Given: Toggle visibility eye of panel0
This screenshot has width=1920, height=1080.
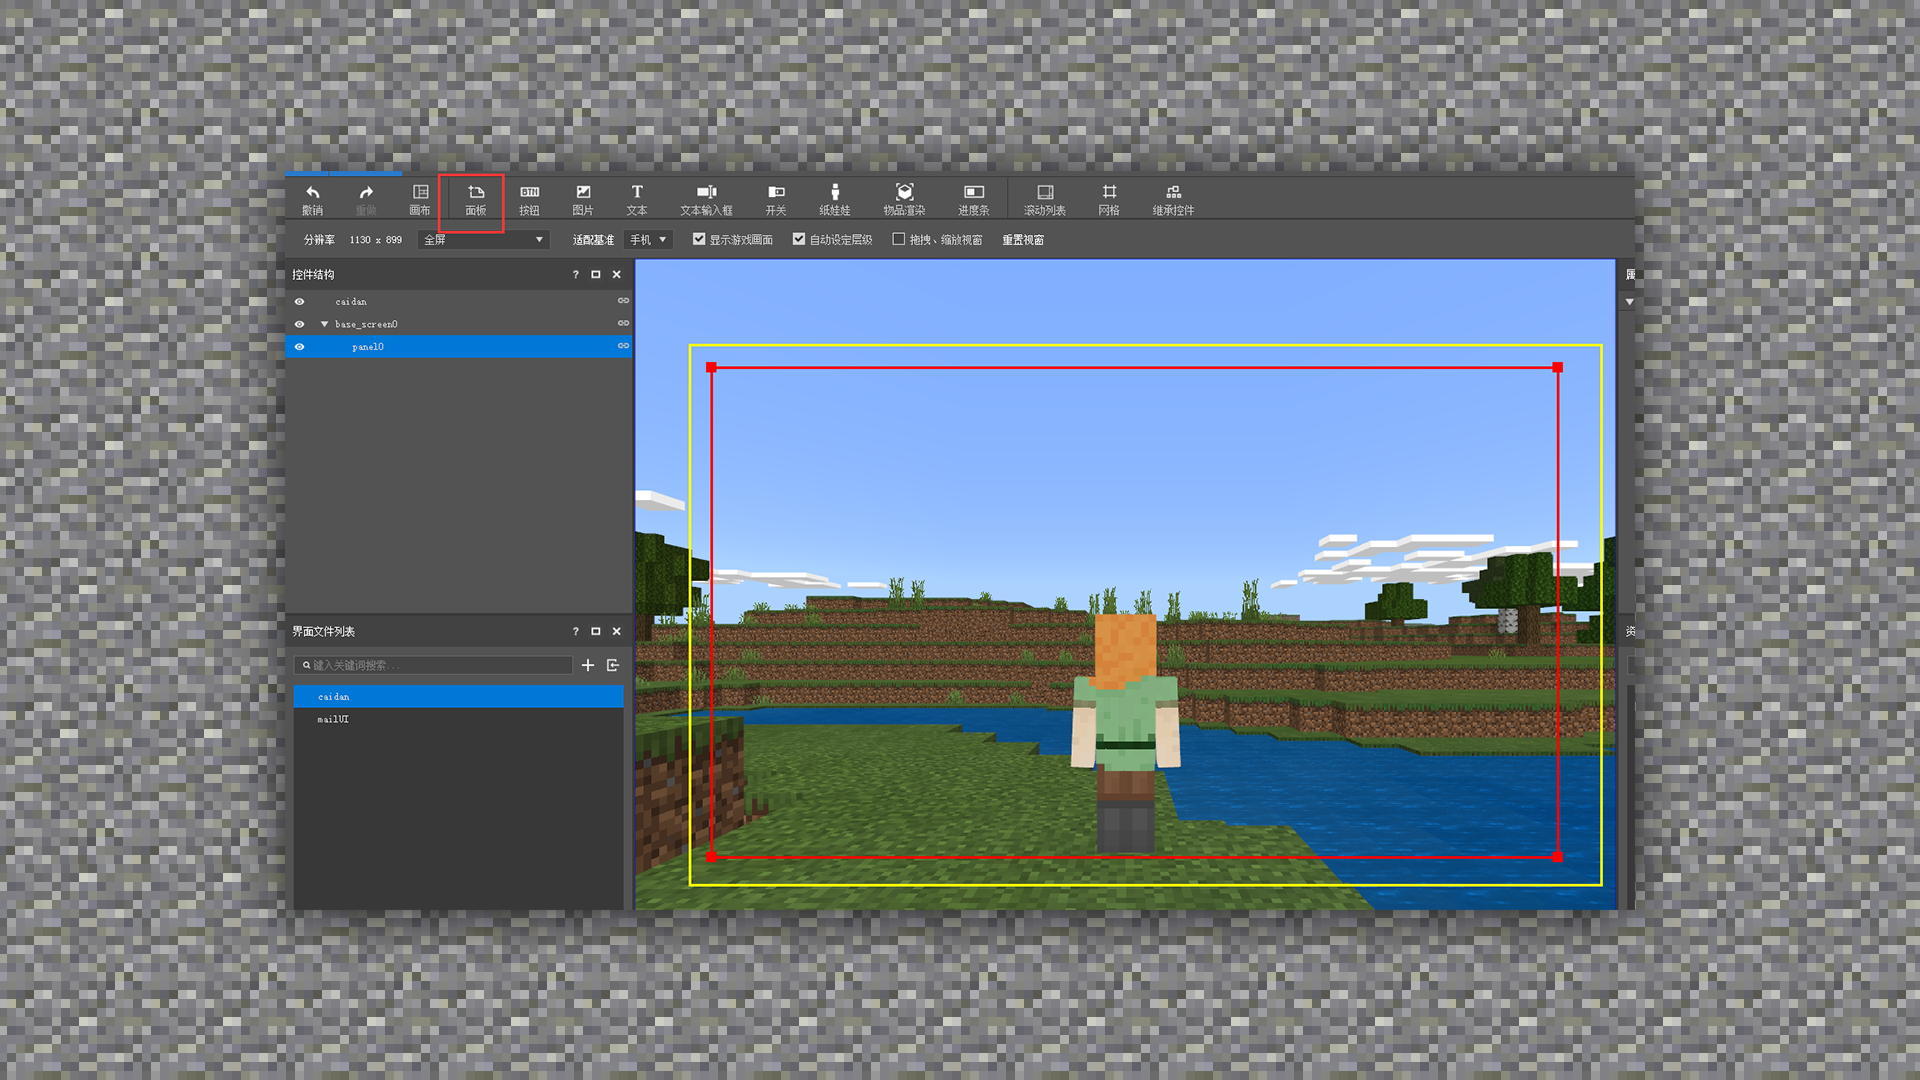Looking at the screenshot, I should click(x=299, y=347).
